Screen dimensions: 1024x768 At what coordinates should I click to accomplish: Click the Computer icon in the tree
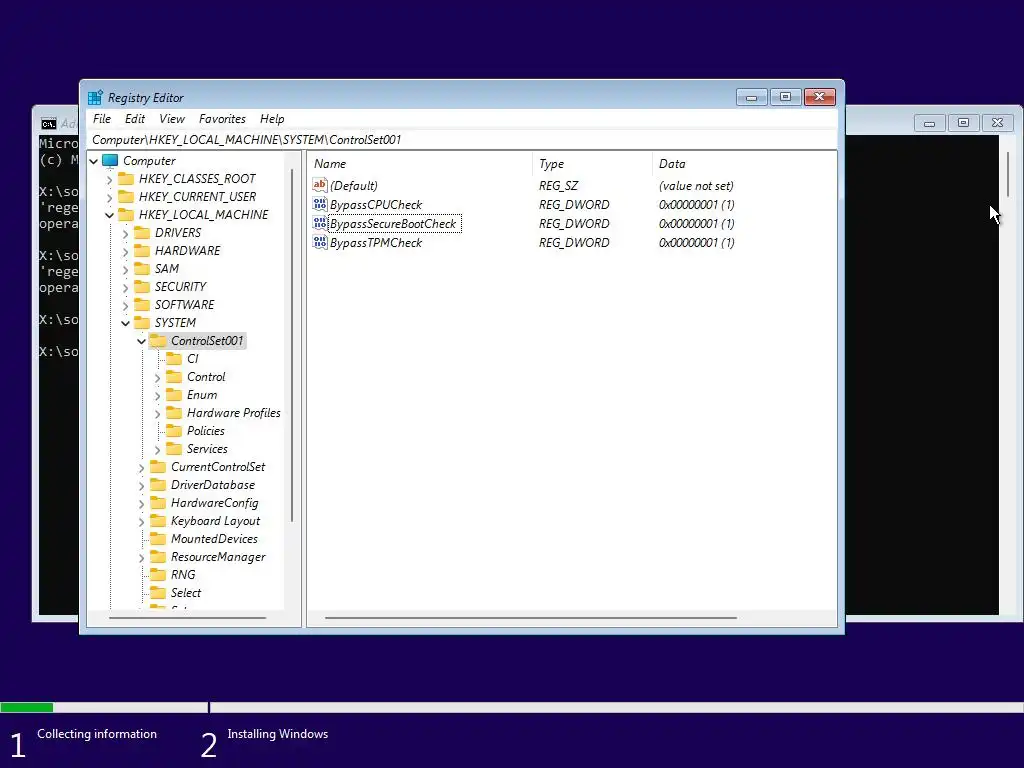110,161
